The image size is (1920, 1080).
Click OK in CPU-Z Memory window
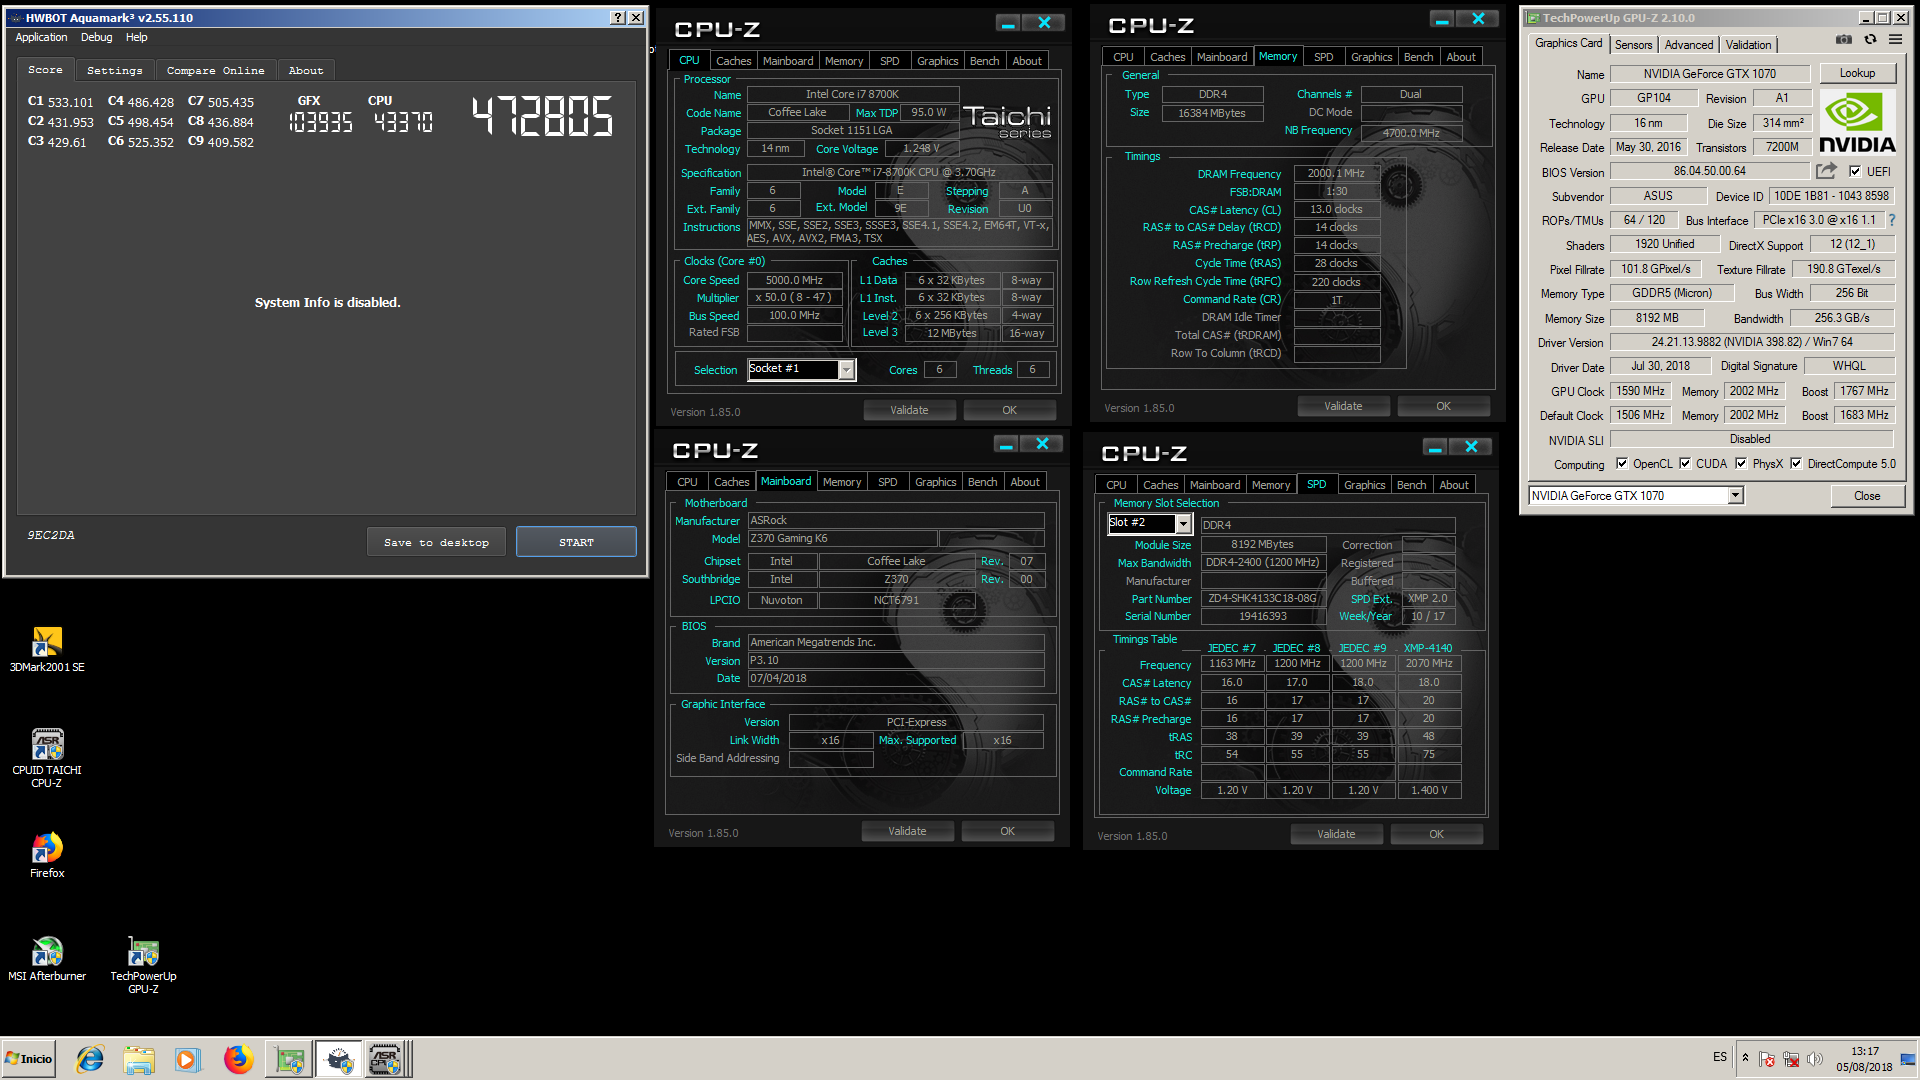coord(1443,406)
